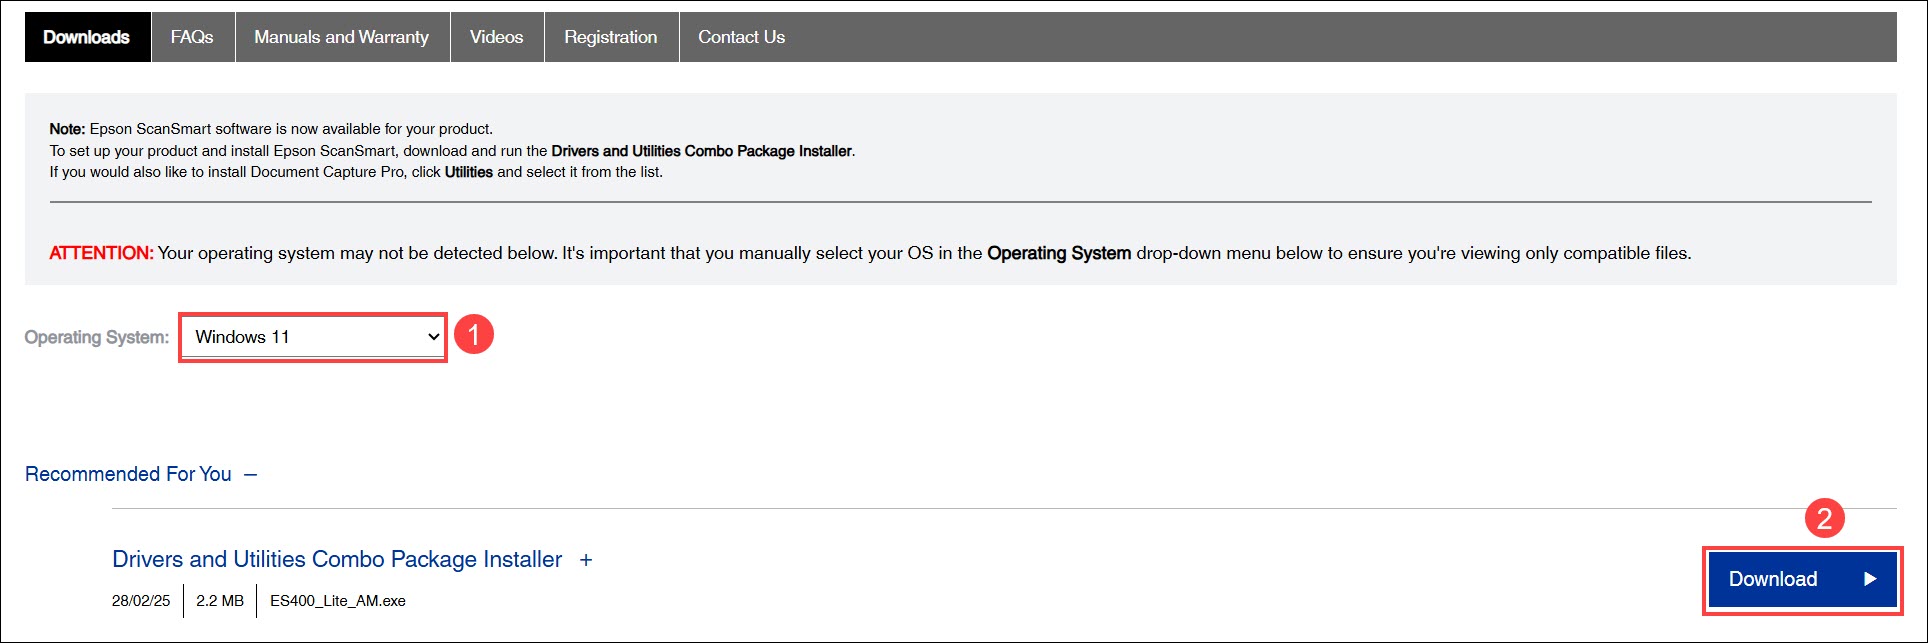
Task: Switch to the FAQs tab
Action: (x=192, y=37)
